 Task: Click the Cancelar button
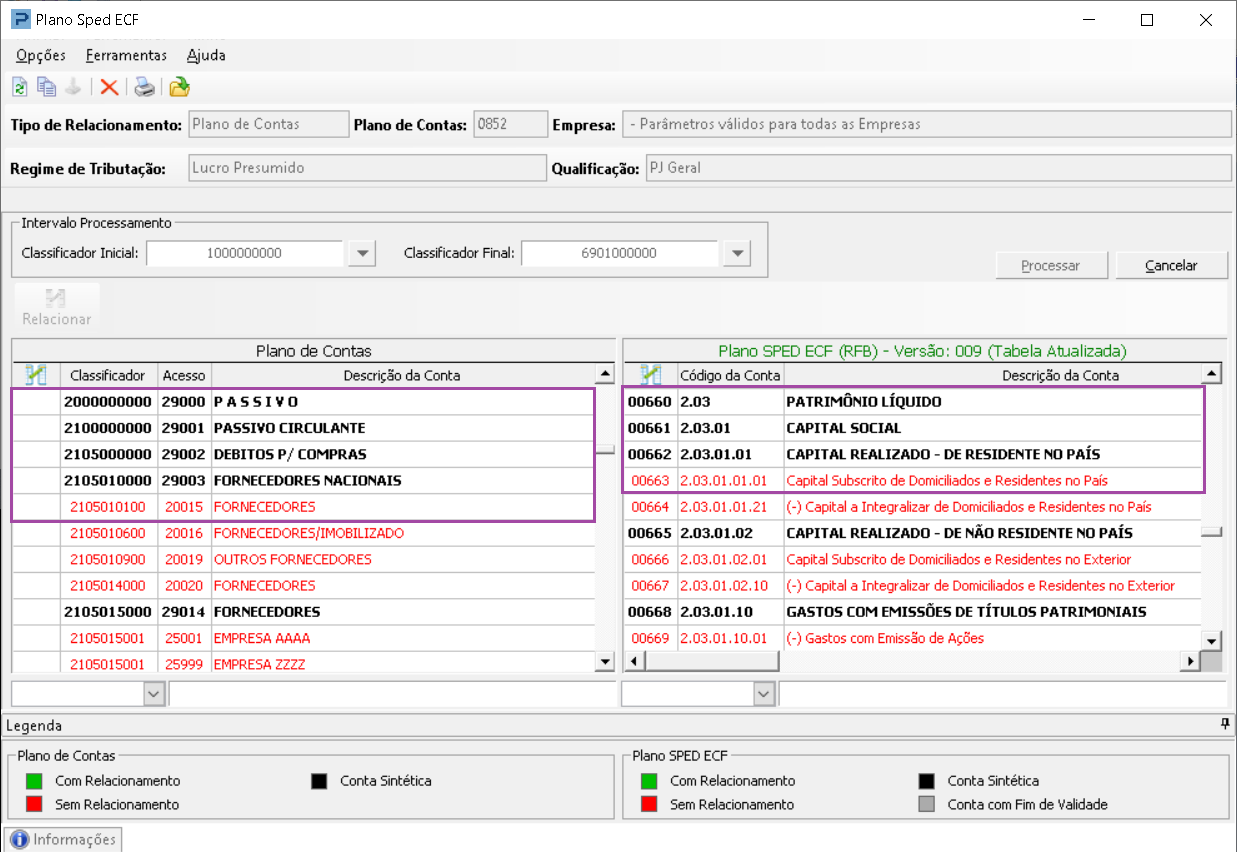tap(1171, 265)
